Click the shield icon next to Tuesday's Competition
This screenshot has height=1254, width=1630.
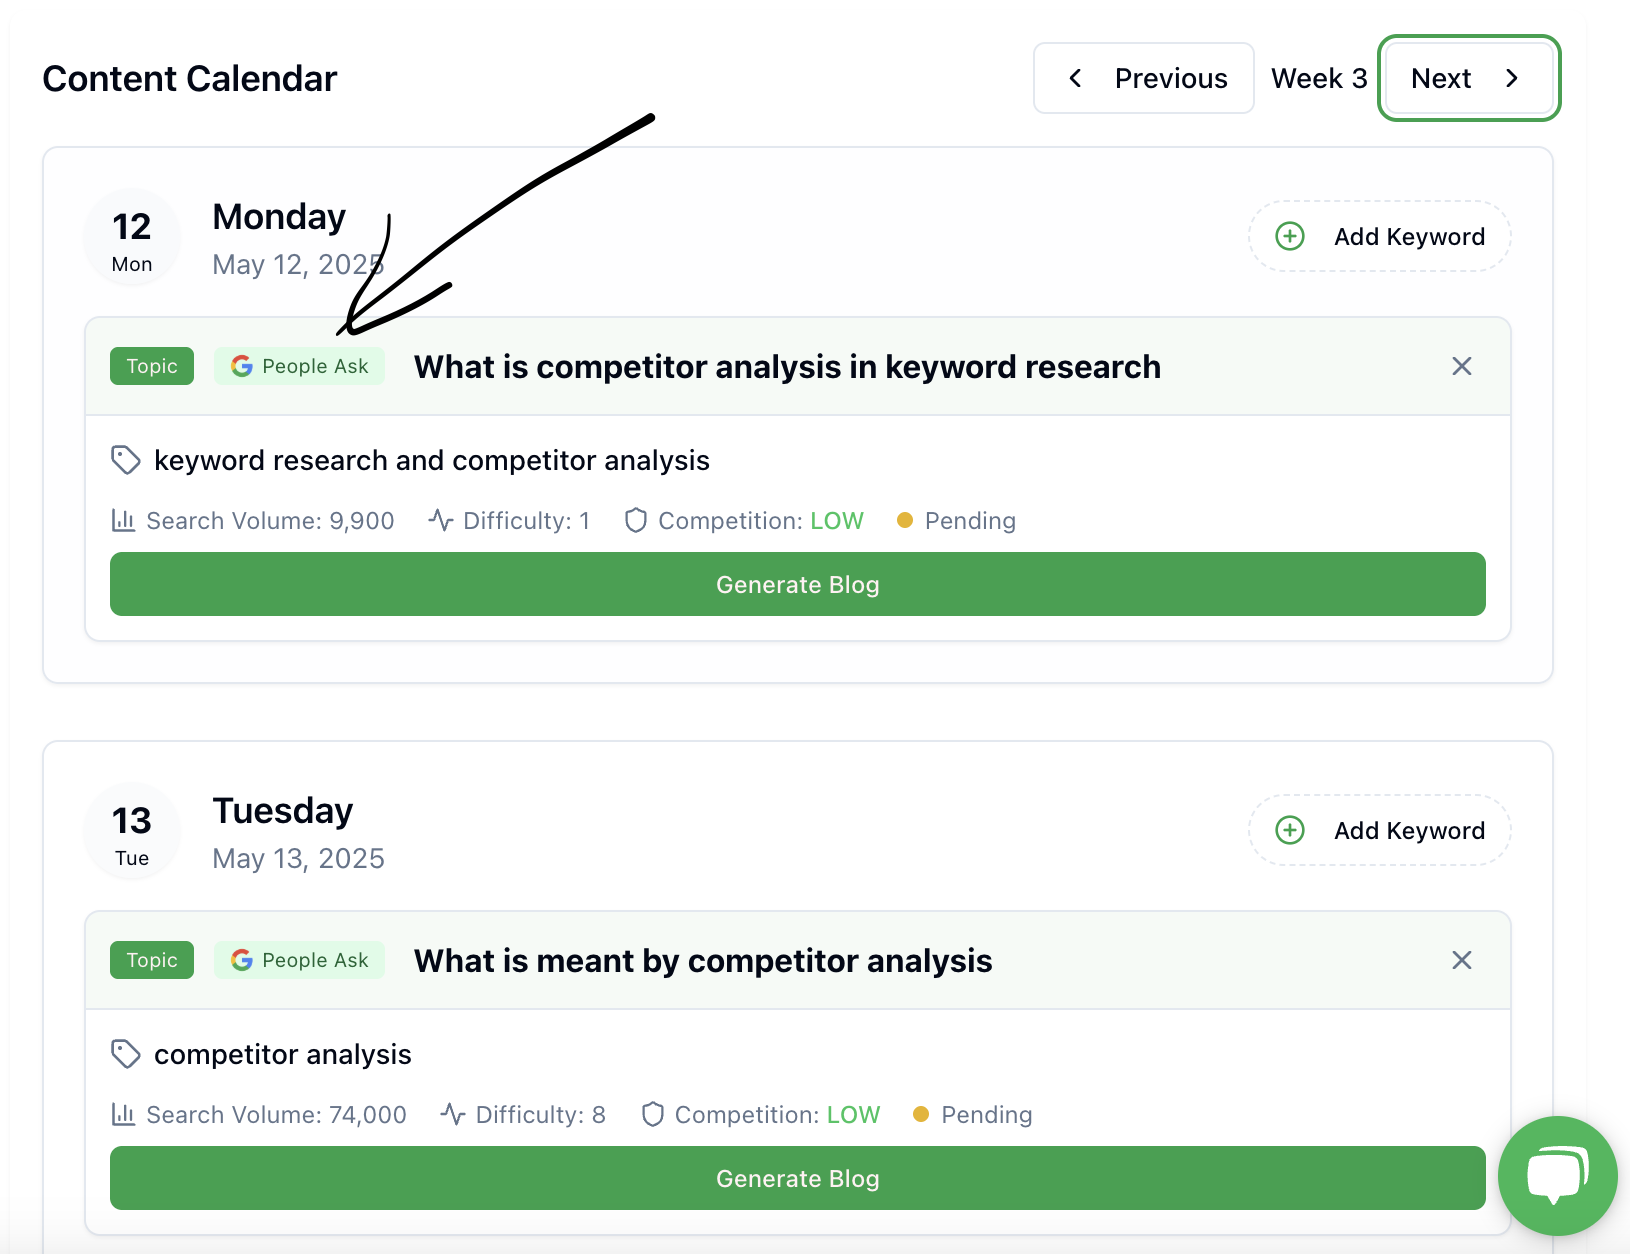click(x=652, y=1114)
